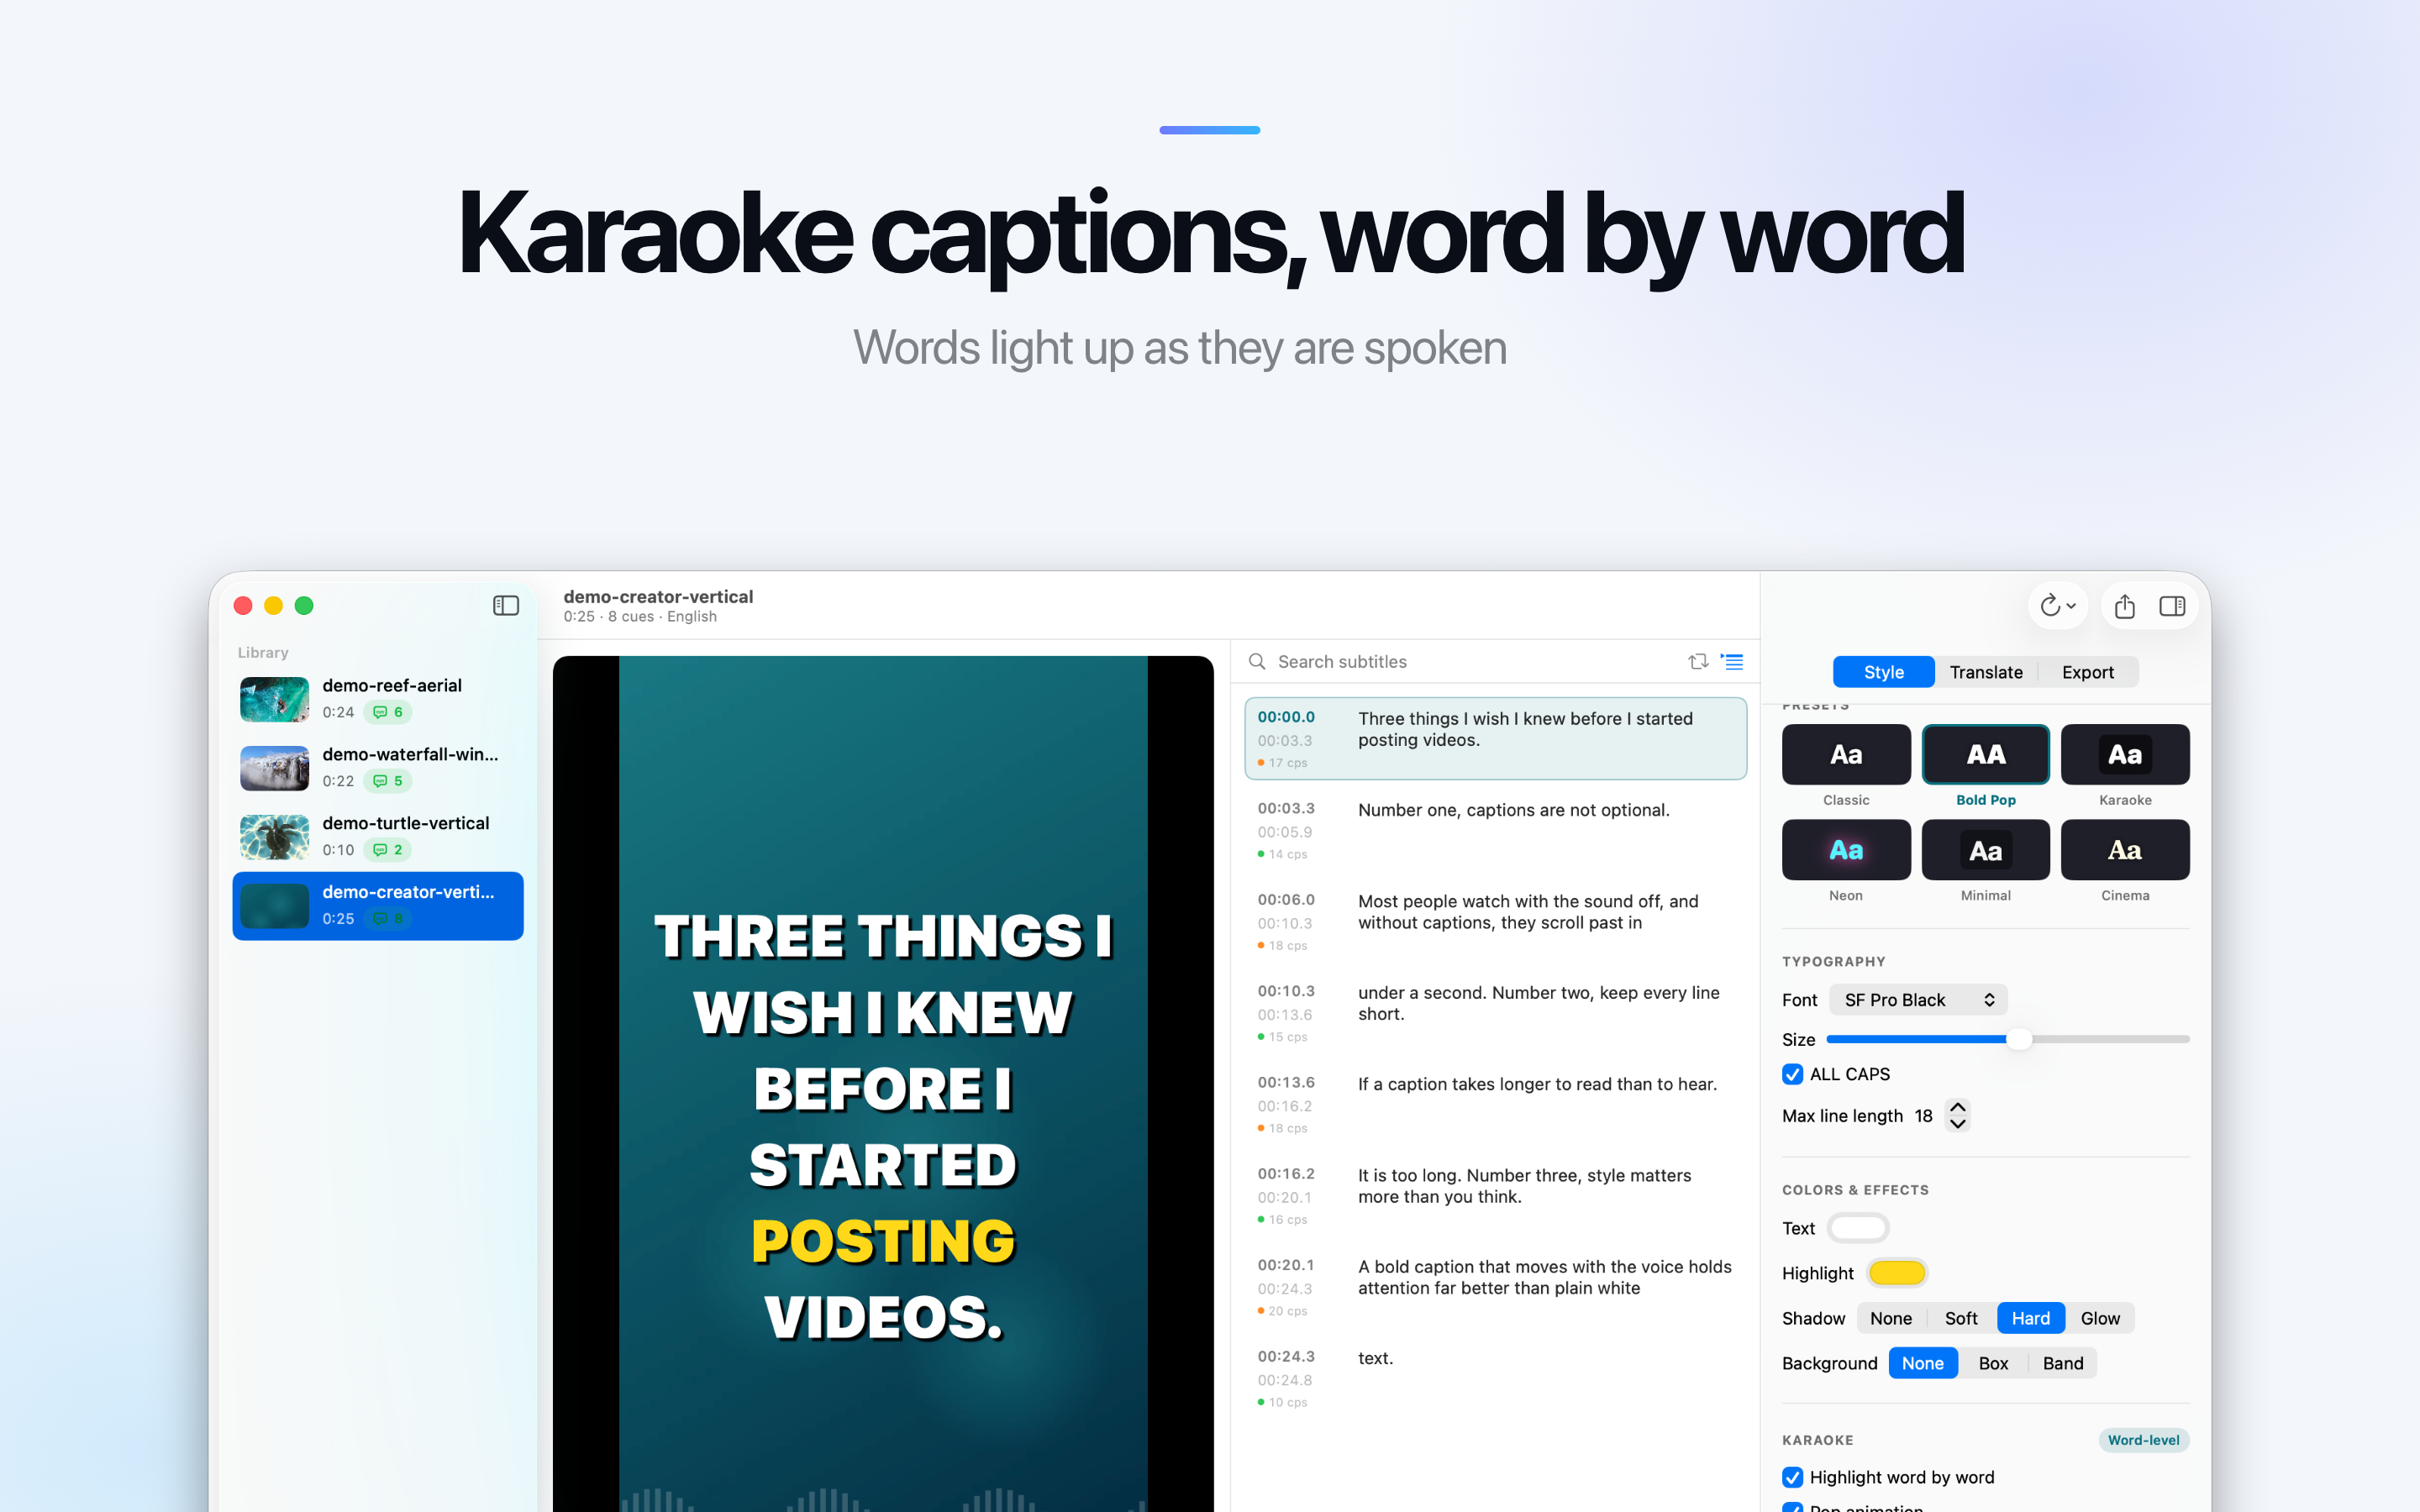Select the cue starting at 00:16.2
Screen dimensions: 2420x1512
[1495, 1195]
